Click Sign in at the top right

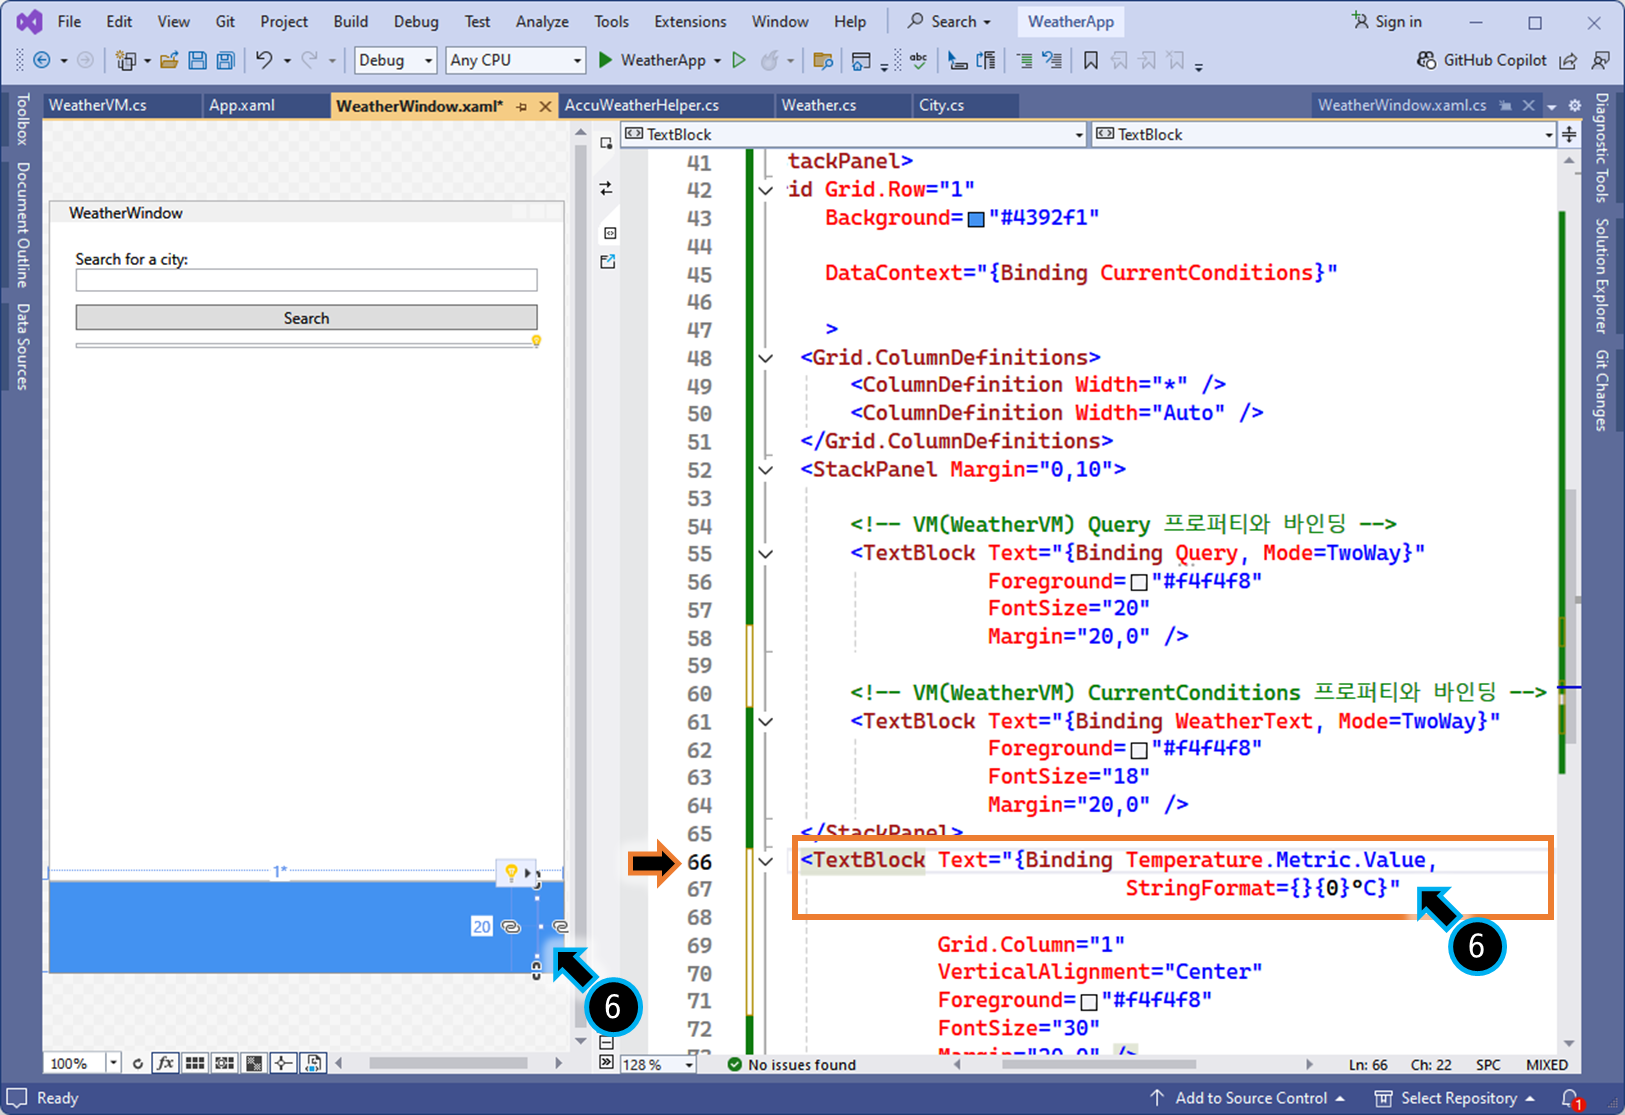pos(1386,21)
